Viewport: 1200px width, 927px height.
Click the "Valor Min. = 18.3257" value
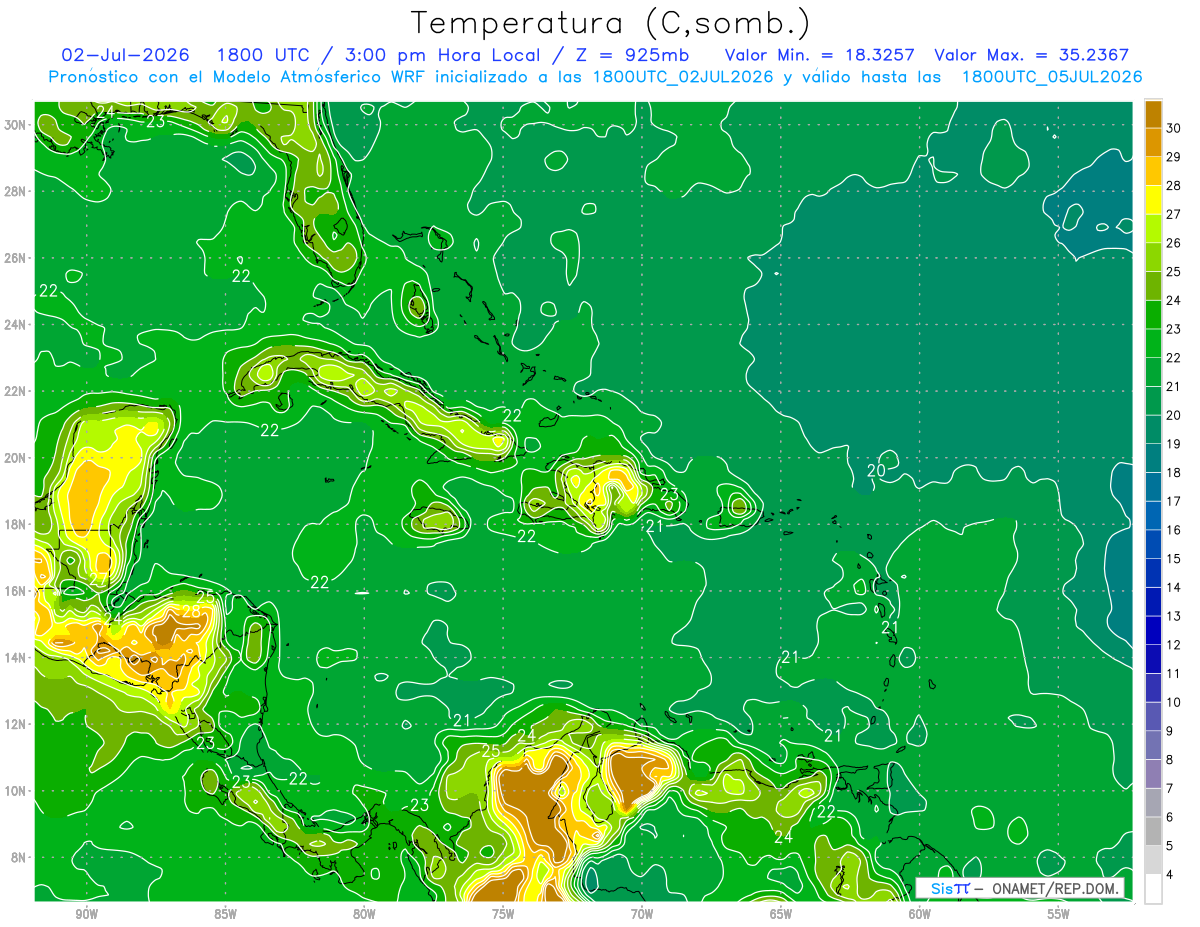(x=818, y=55)
